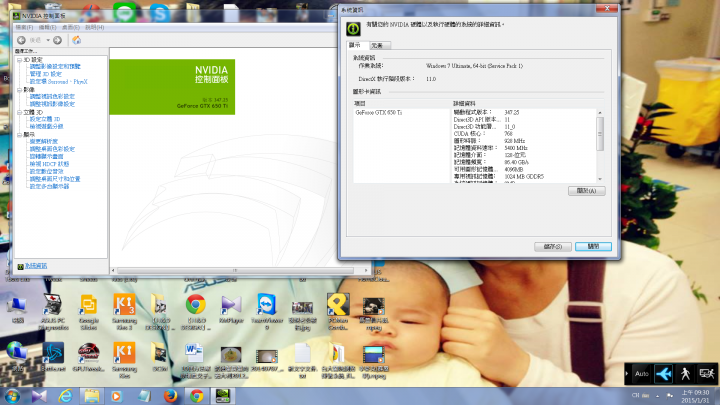Screen dimensions: 720x405
Task: Click the green NVIDIA info icon in dialog
Action: [353, 29]
